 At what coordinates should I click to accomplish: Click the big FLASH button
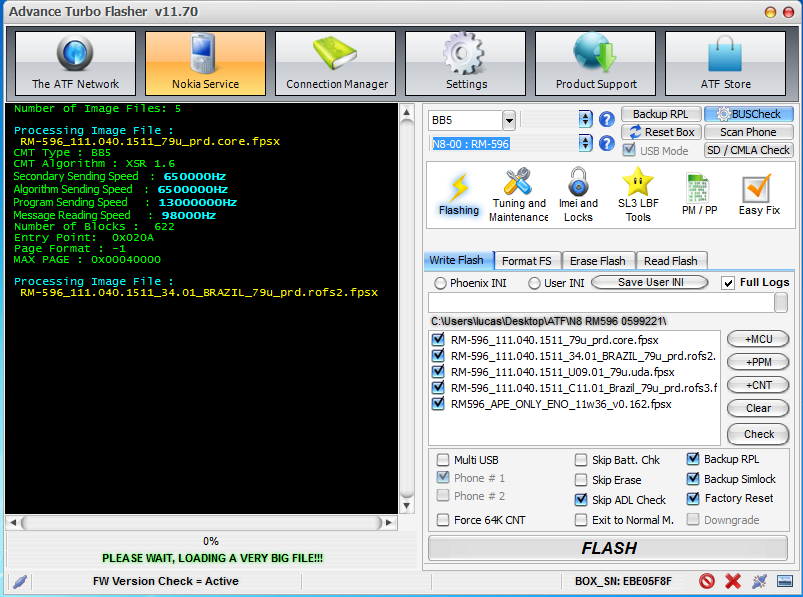click(x=608, y=548)
